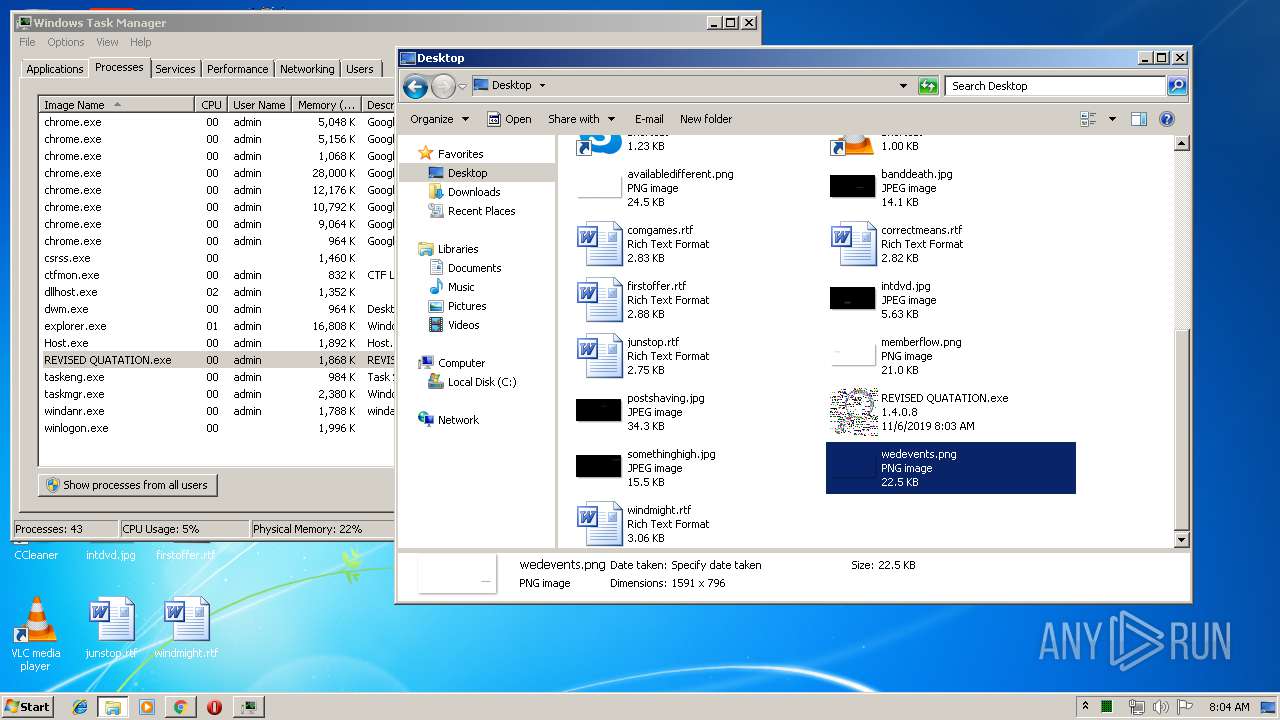
Task: Click the Refresh button beside address bar
Action: (928, 86)
